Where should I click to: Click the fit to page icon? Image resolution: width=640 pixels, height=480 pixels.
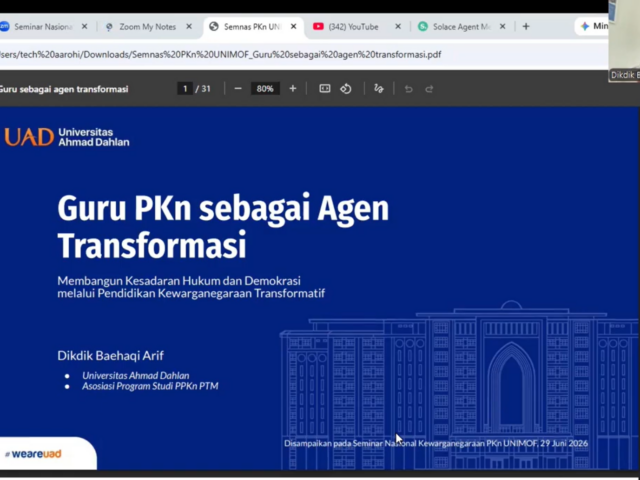click(324, 89)
